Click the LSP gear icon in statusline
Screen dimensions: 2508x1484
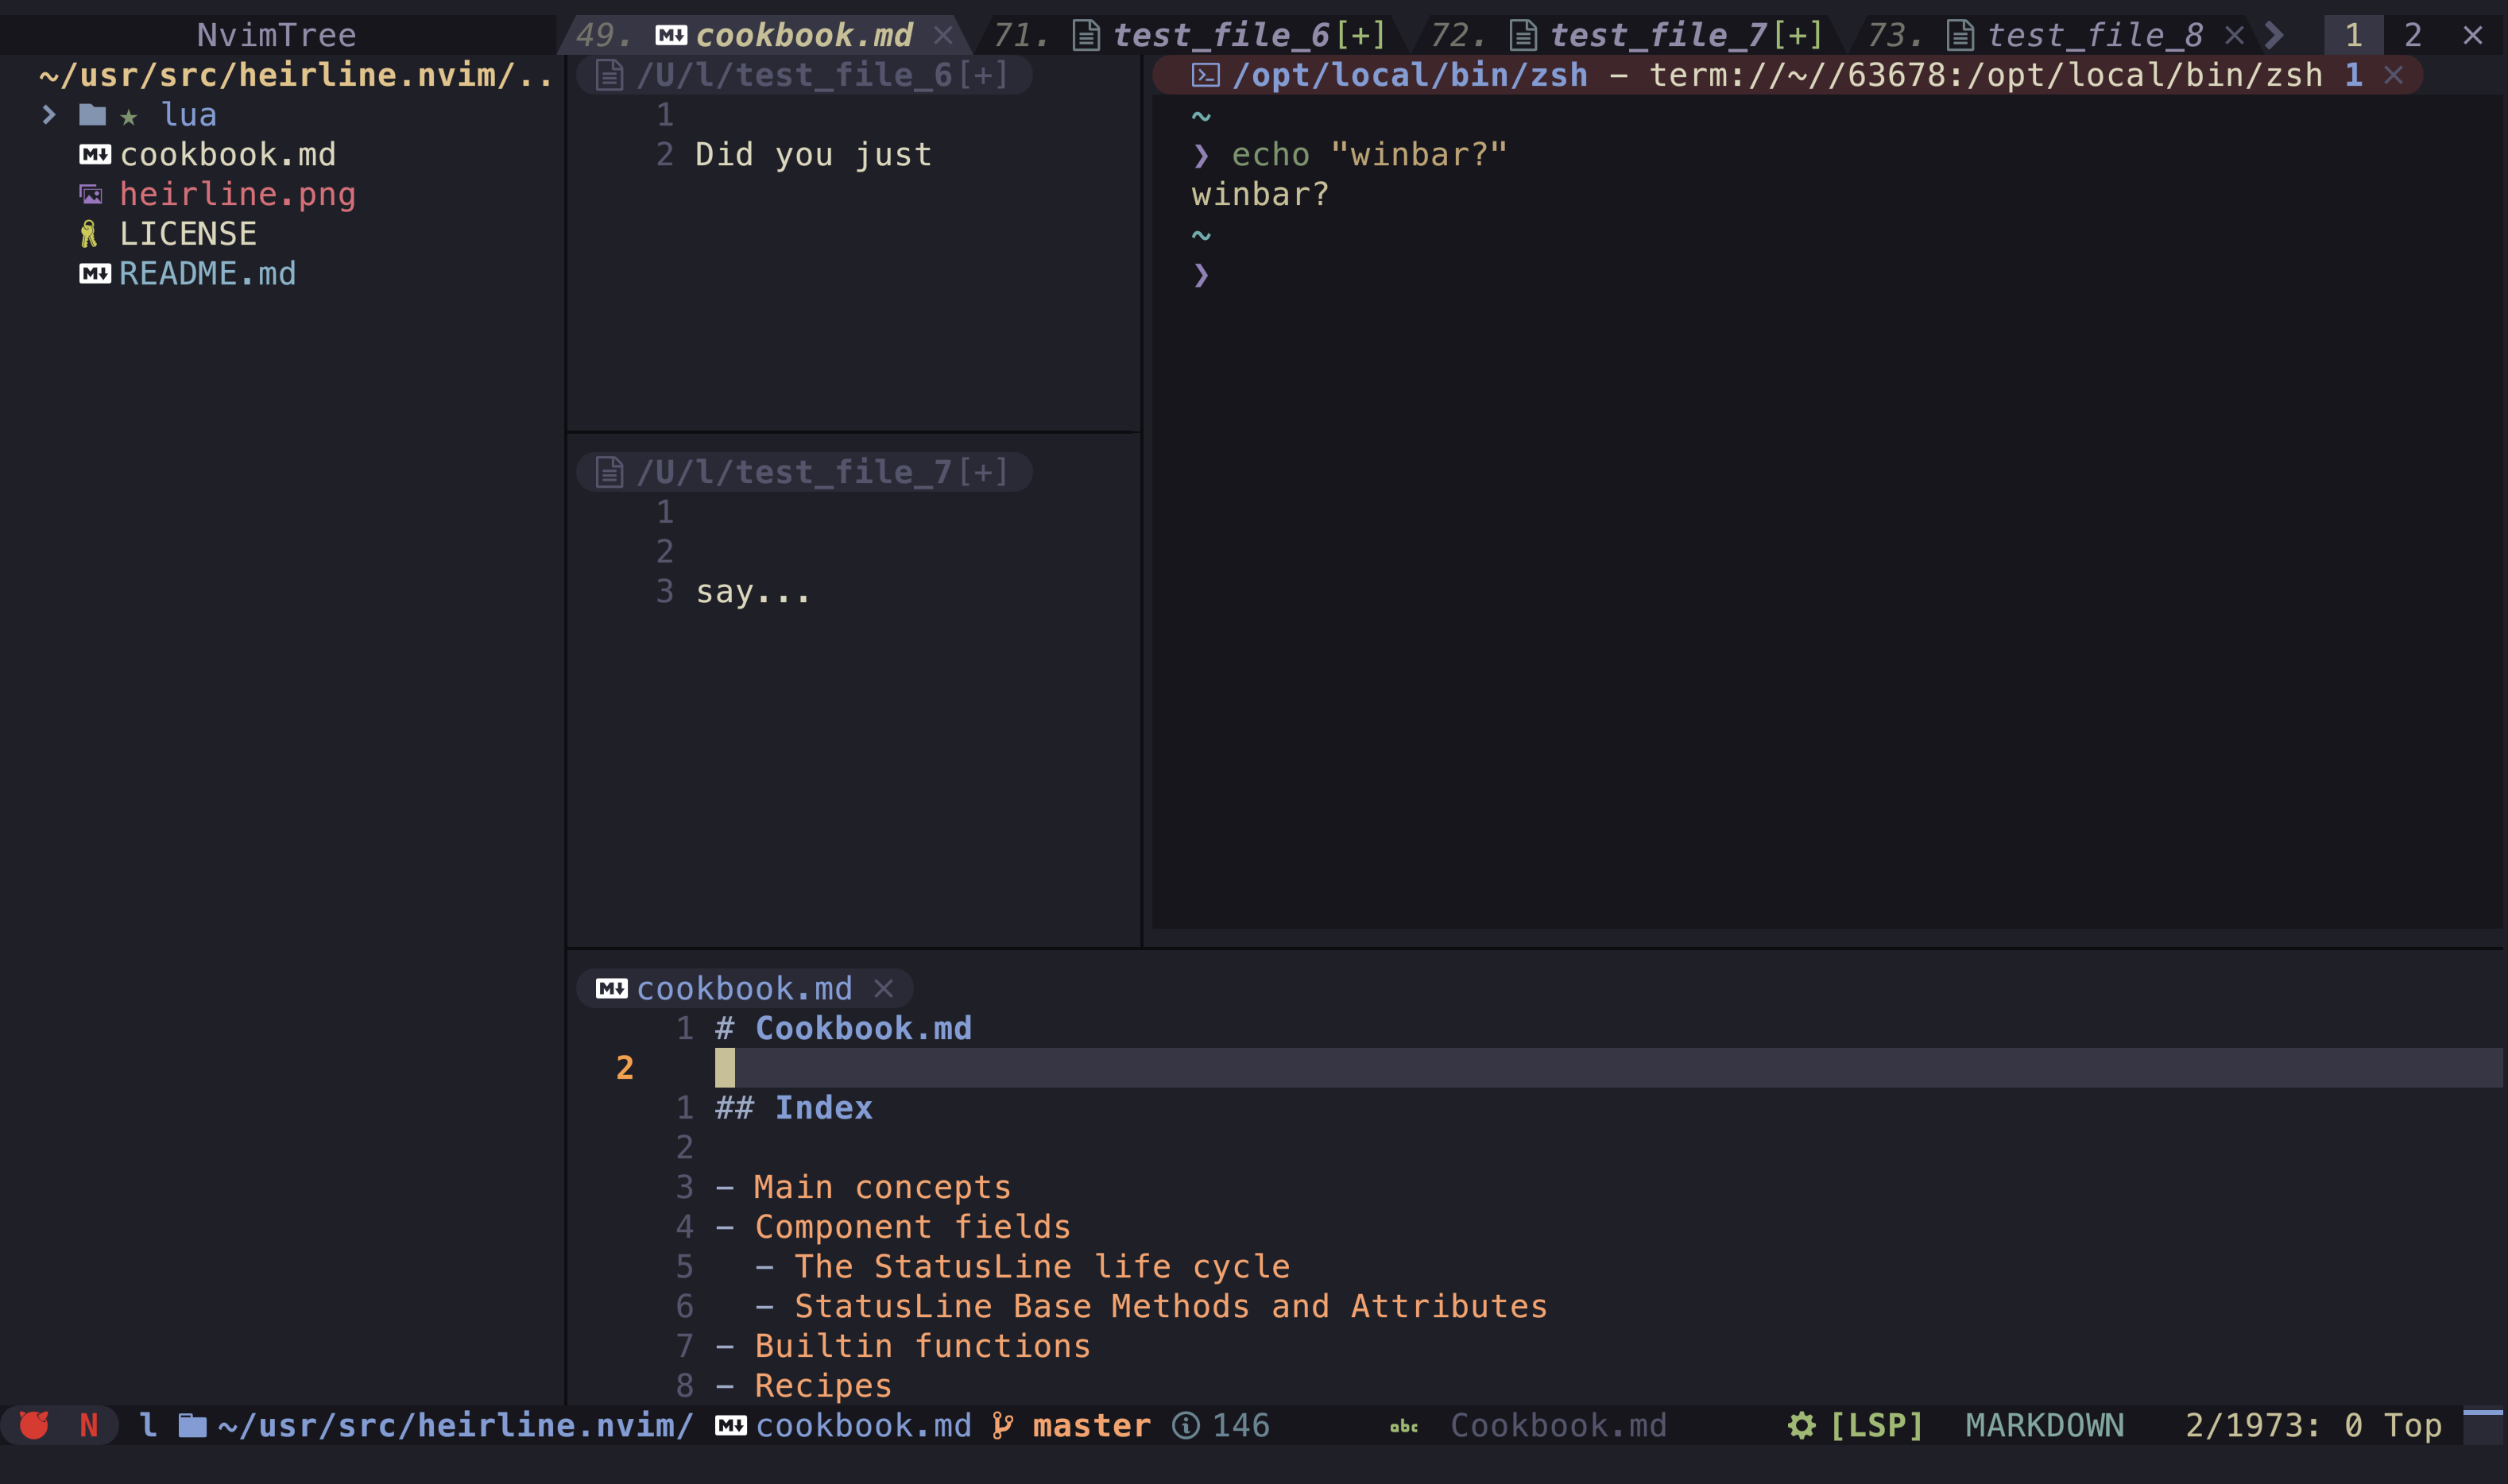(1801, 1425)
